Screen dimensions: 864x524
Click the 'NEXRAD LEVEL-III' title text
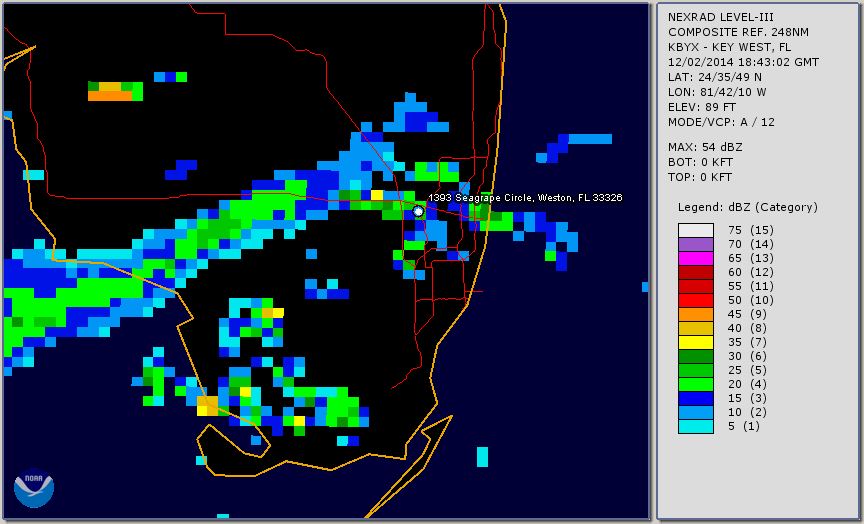click(721, 18)
